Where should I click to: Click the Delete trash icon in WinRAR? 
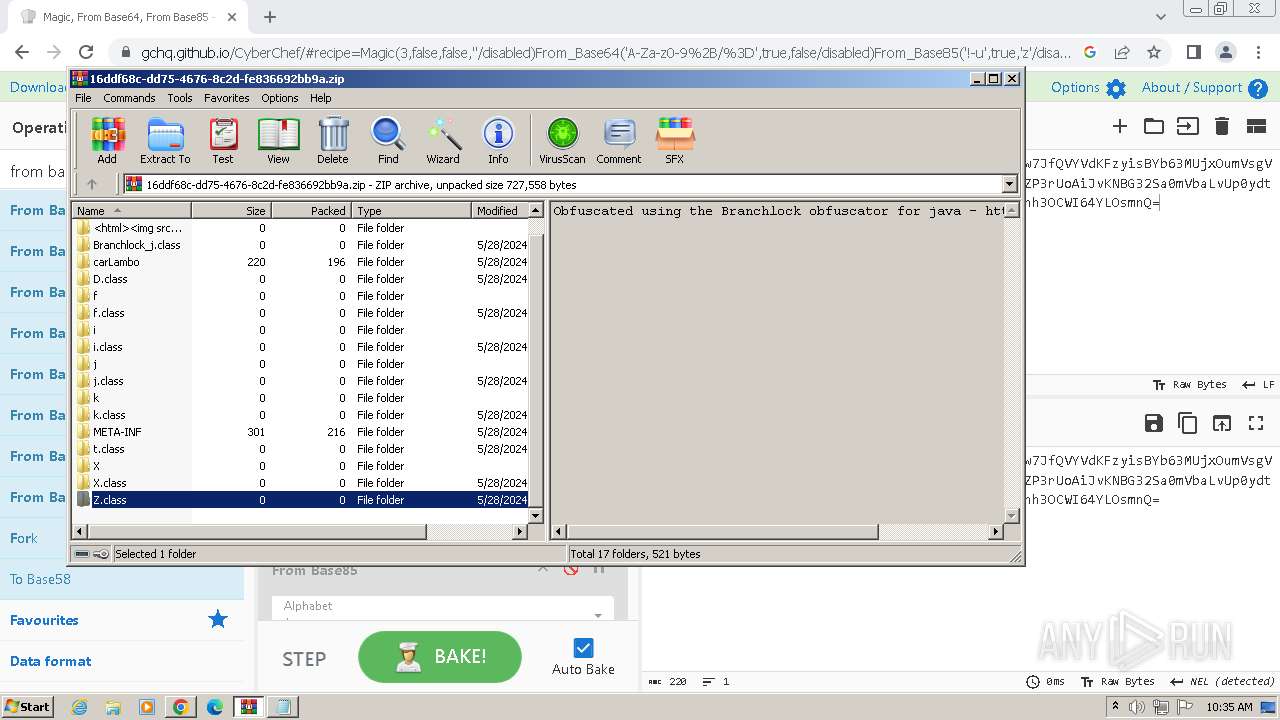click(x=333, y=140)
